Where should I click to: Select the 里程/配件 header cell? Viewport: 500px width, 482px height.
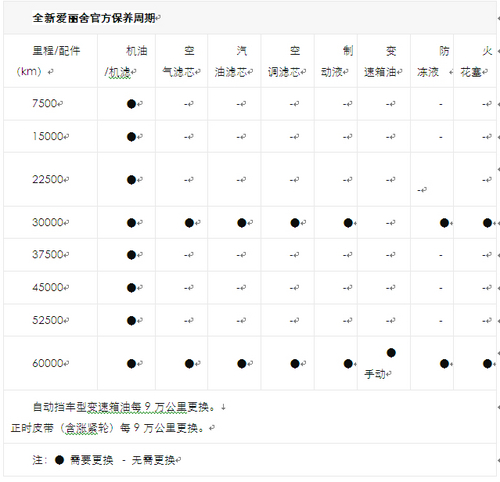coord(50,61)
